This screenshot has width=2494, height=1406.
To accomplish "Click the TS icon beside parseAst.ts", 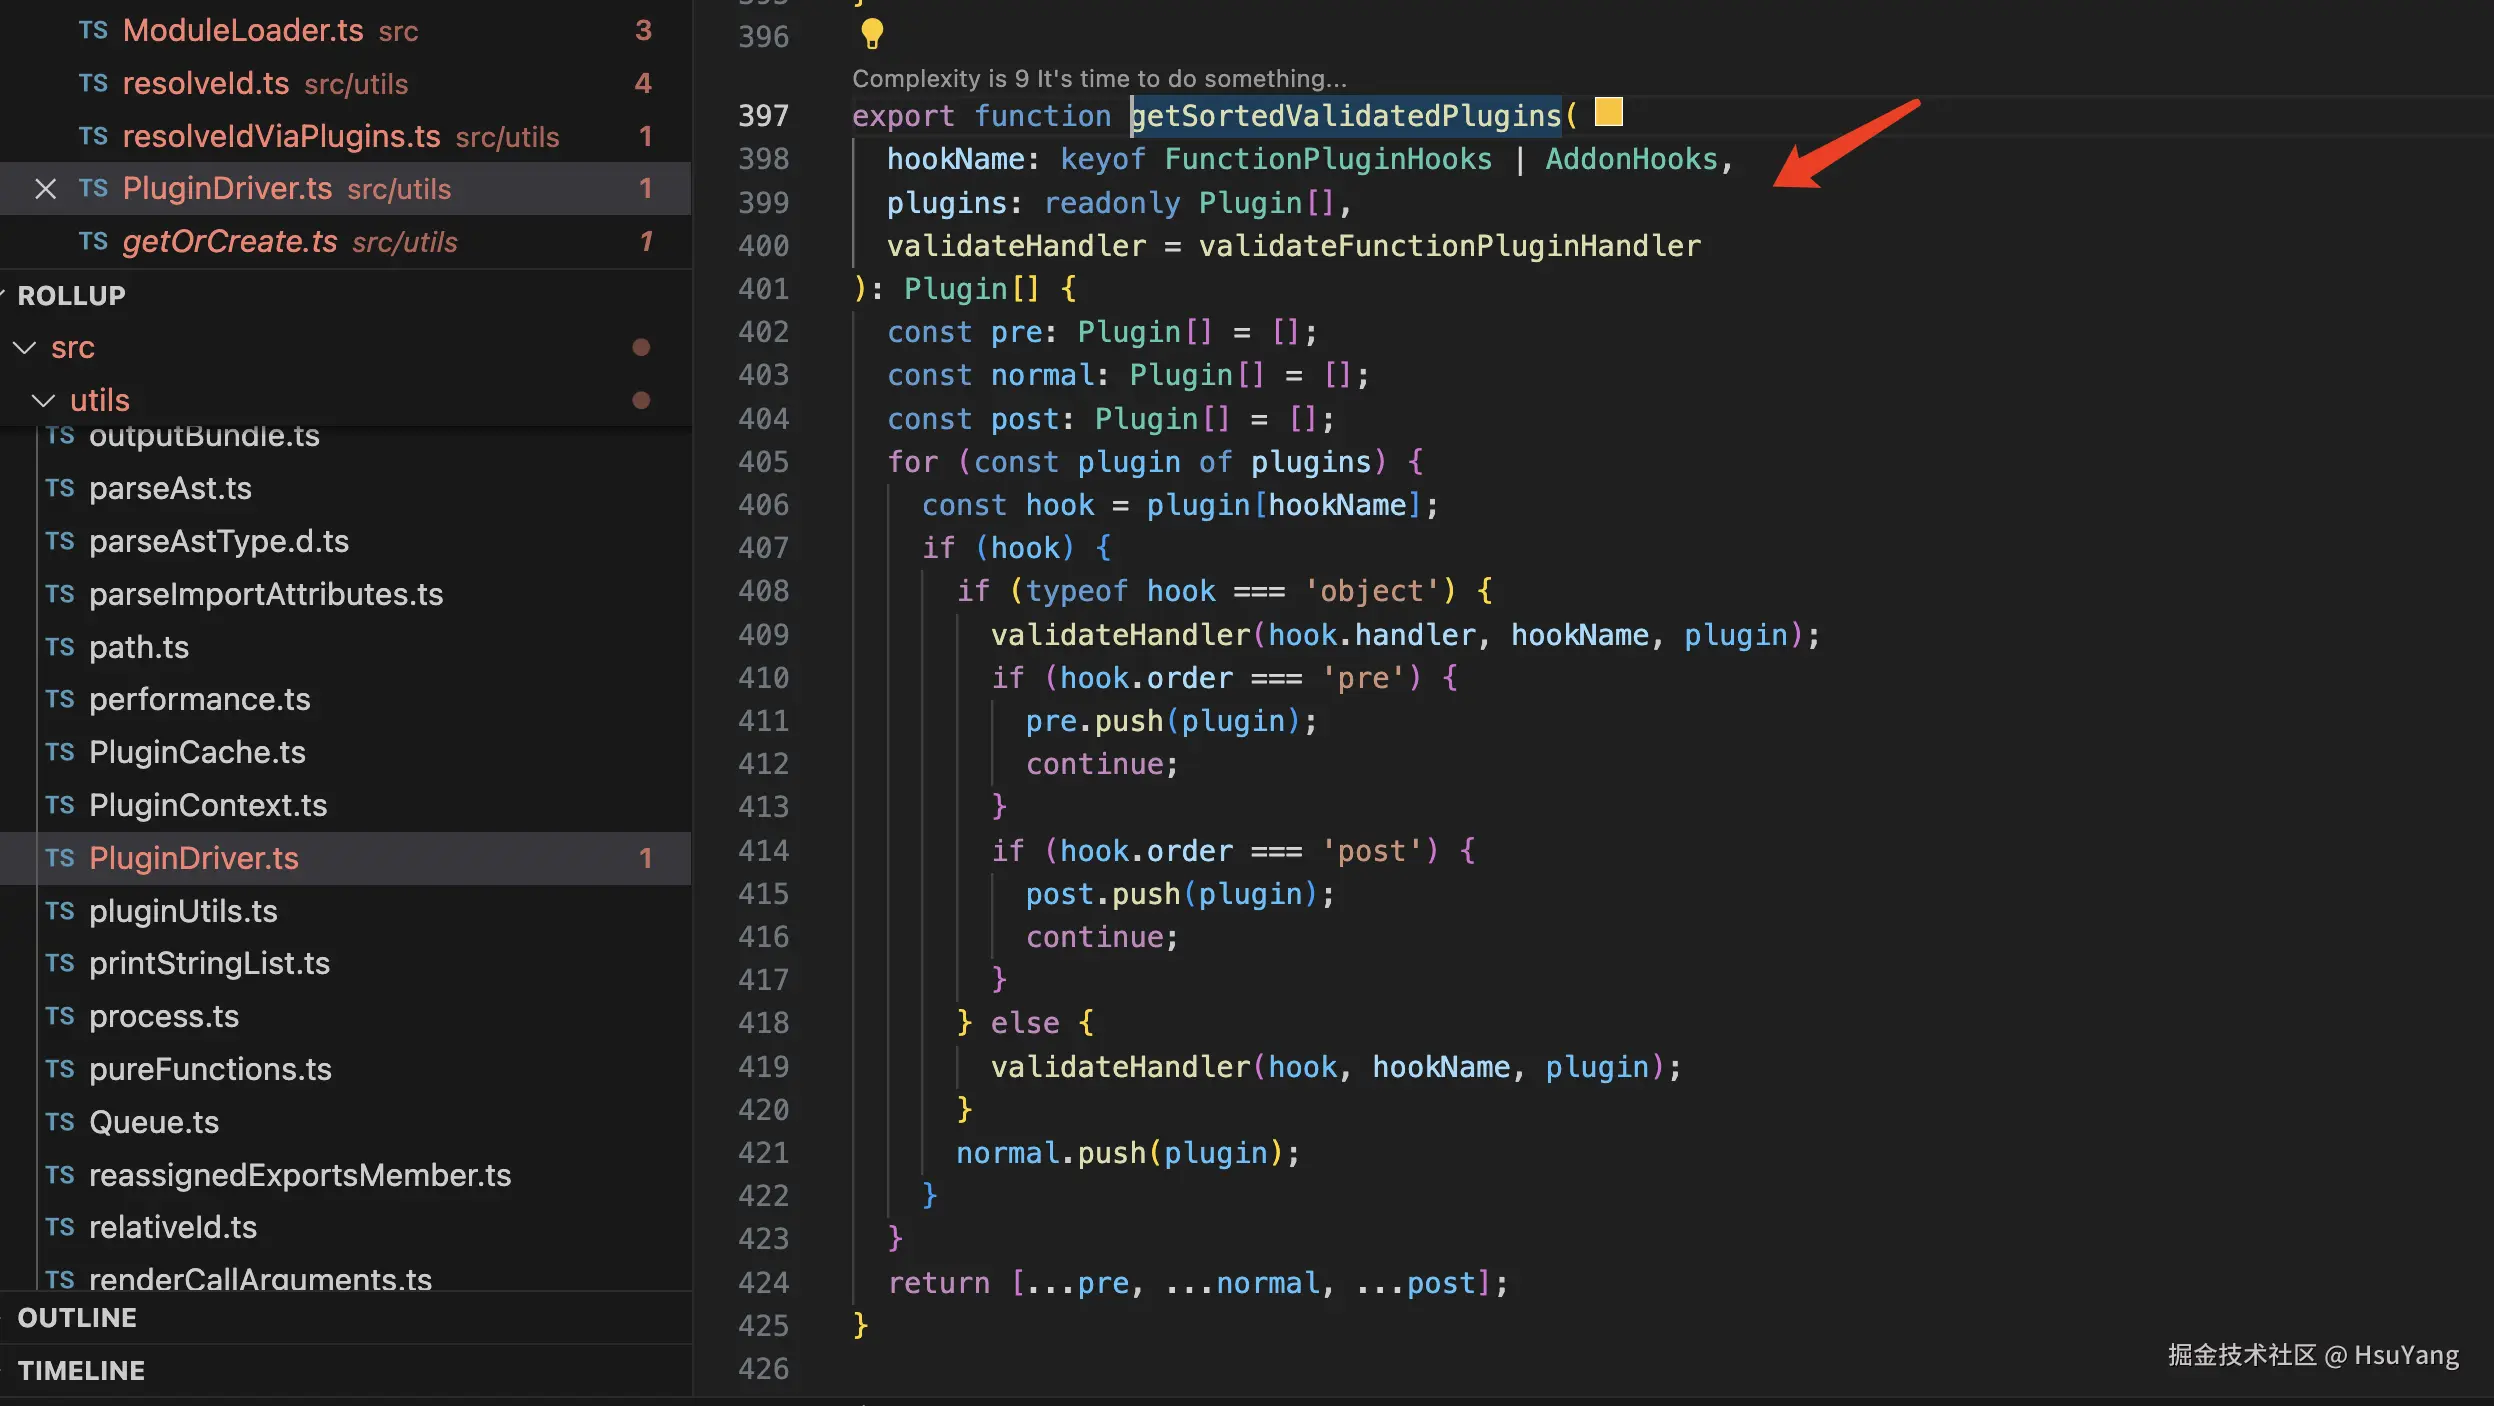I will tap(60, 489).
